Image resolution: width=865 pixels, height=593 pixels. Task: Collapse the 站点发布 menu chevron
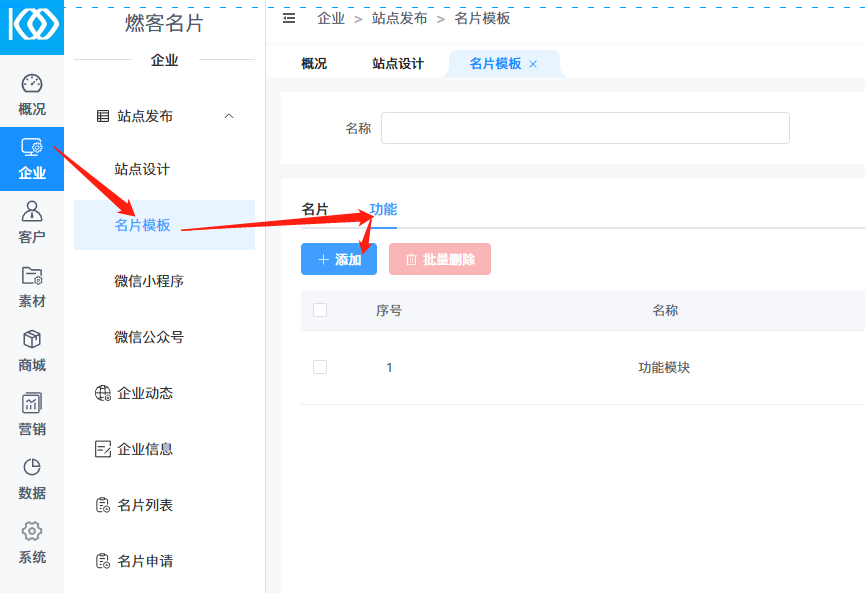(229, 116)
